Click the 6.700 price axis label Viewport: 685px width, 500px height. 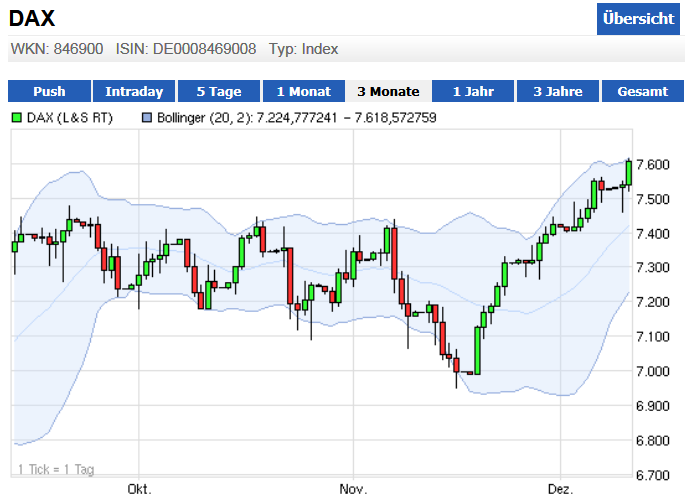pos(653,475)
